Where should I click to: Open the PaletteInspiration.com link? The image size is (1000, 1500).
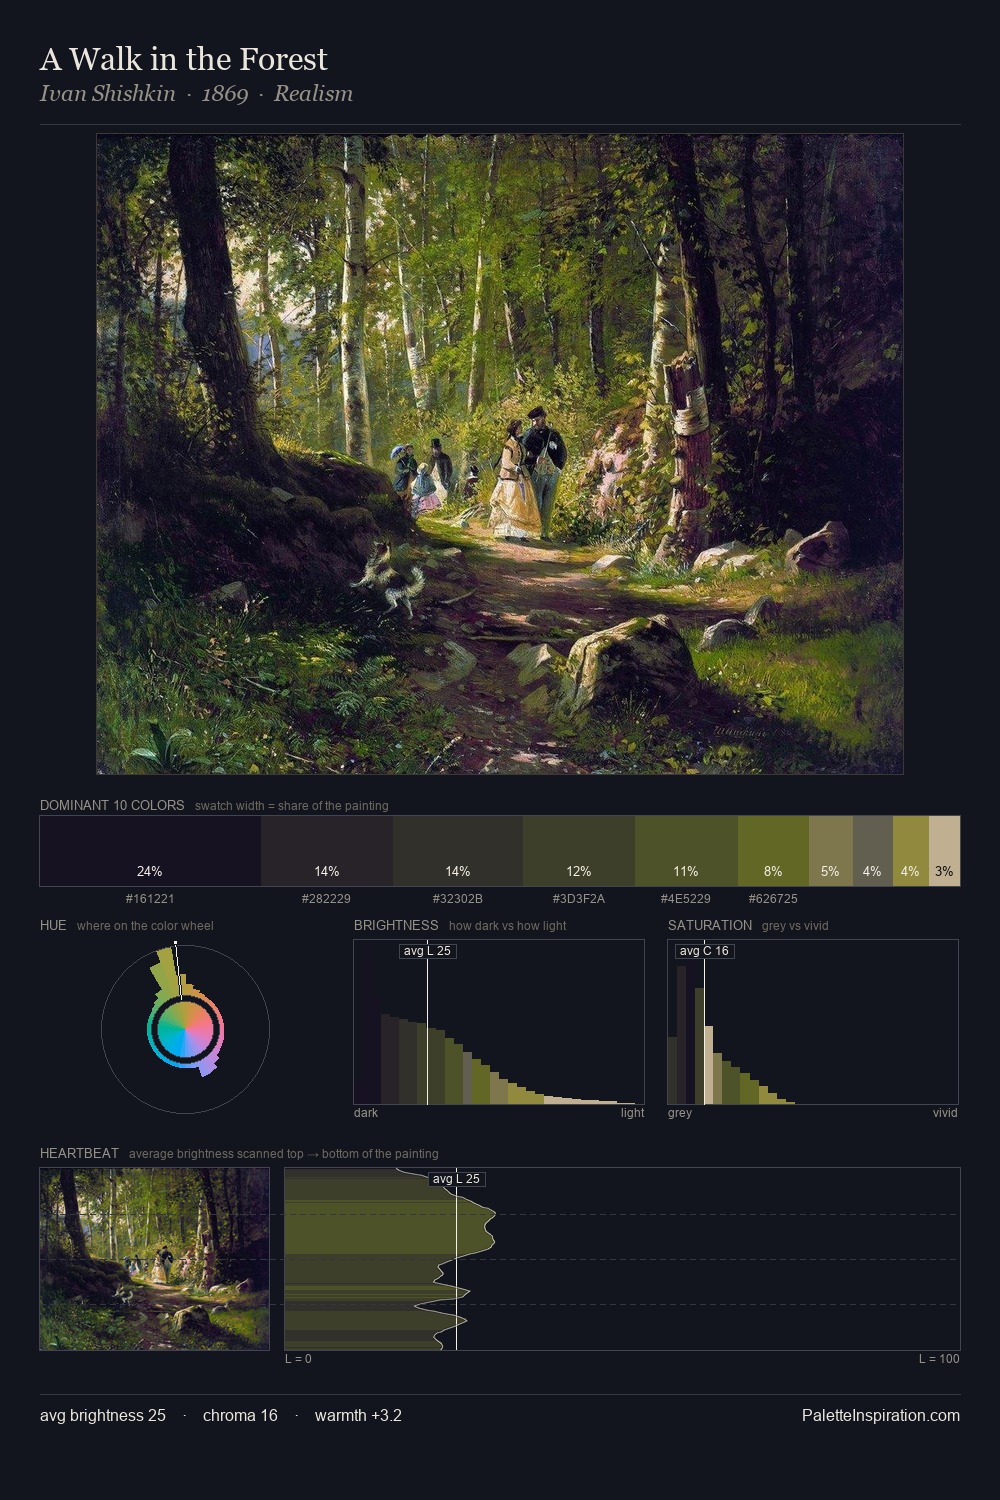coord(881,1416)
